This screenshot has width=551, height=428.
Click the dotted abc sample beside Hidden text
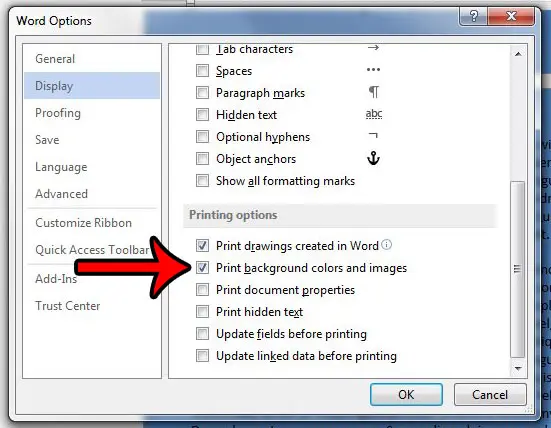tap(374, 114)
